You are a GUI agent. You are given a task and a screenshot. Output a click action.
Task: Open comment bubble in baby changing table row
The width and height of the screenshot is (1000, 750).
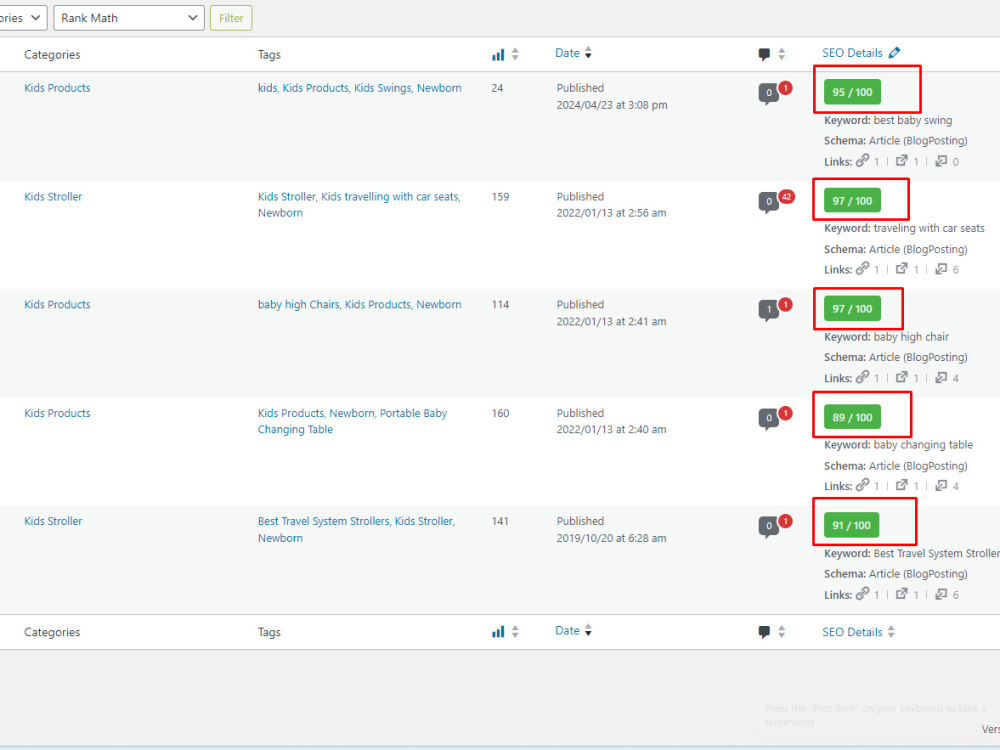(768, 419)
